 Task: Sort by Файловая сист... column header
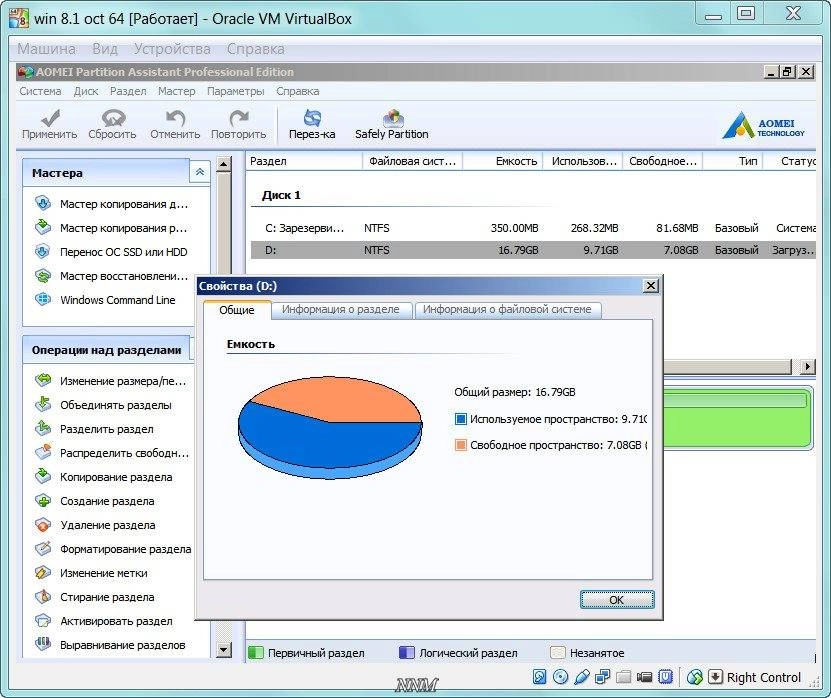point(412,161)
